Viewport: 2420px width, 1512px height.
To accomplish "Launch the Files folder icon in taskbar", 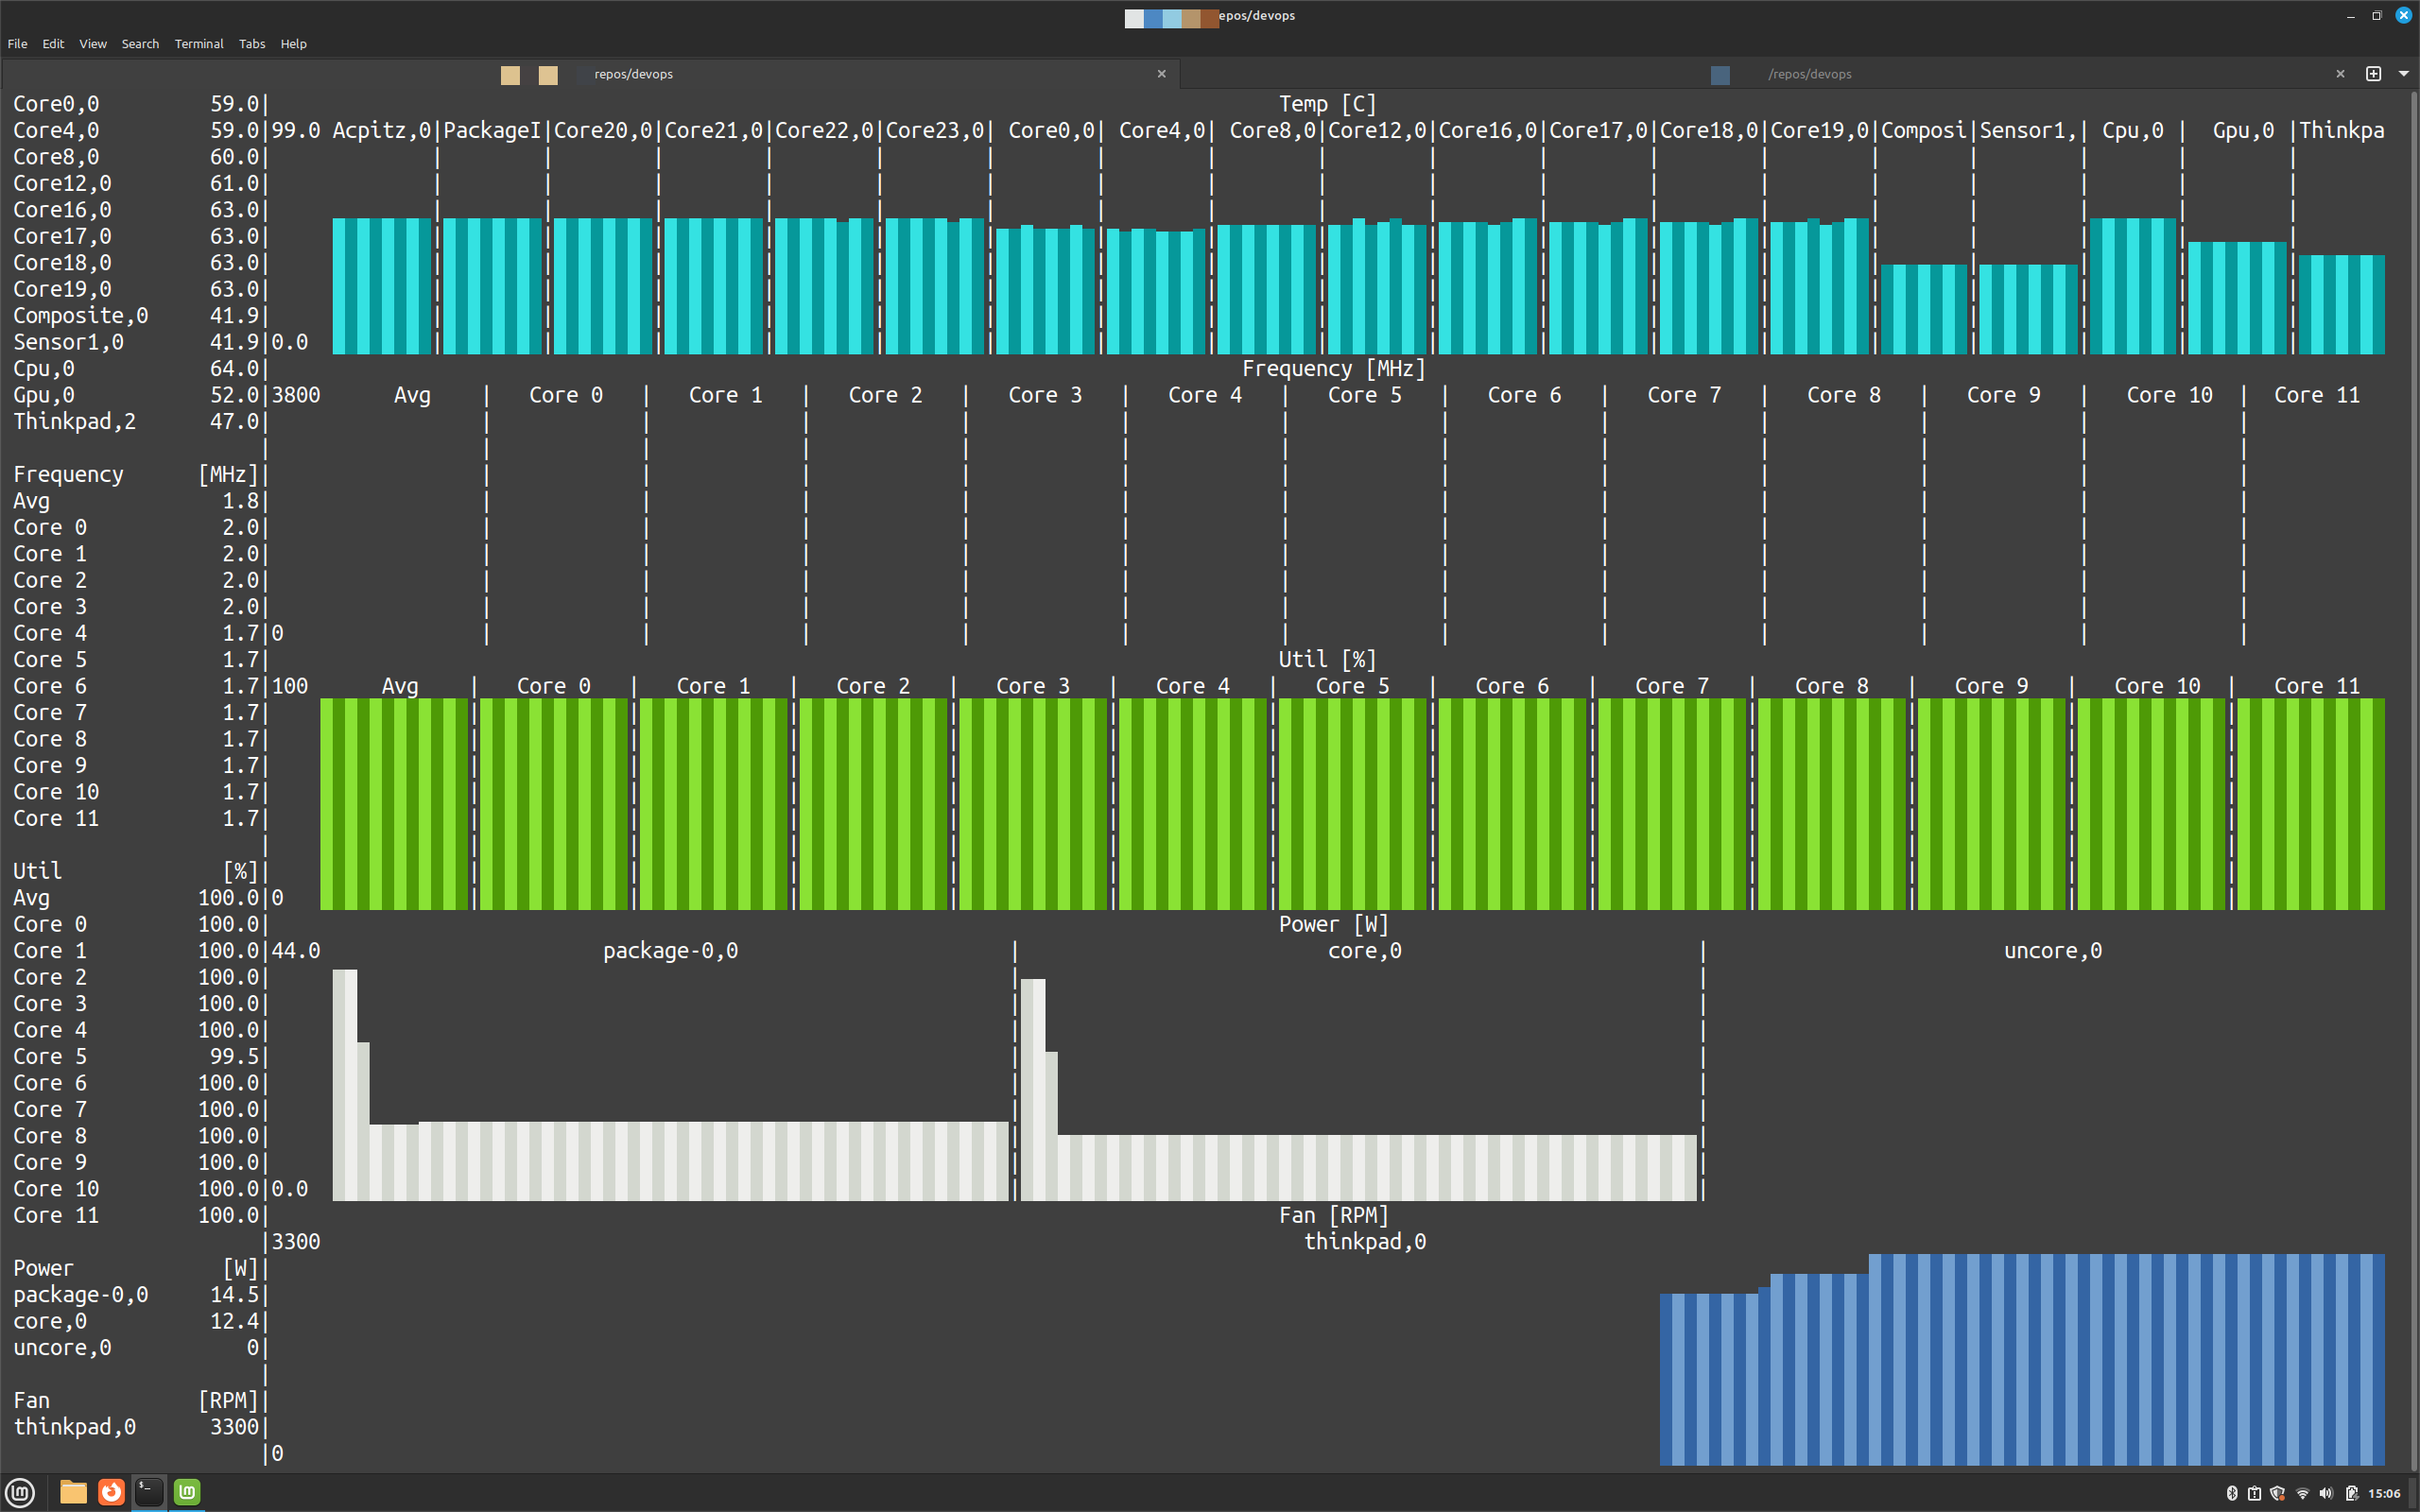I will (x=73, y=1492).
